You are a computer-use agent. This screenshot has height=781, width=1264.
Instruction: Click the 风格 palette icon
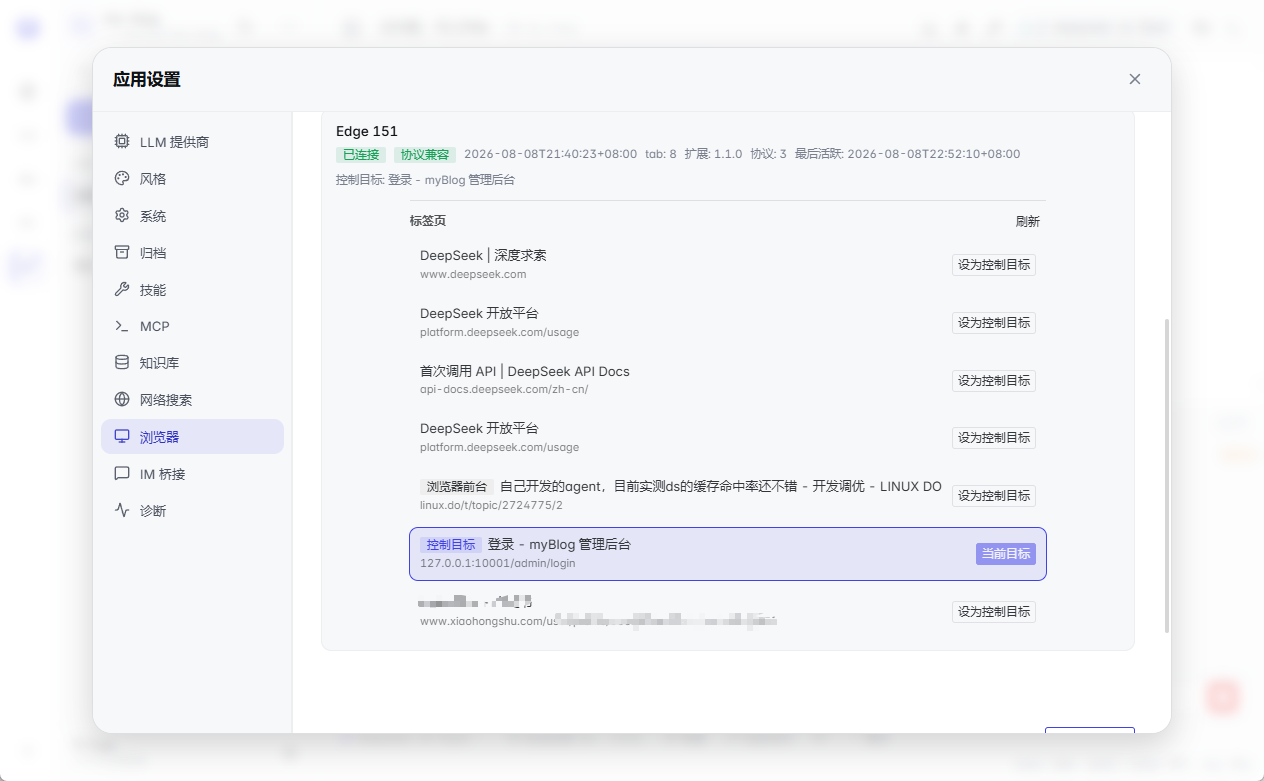[x=122, y=179]
